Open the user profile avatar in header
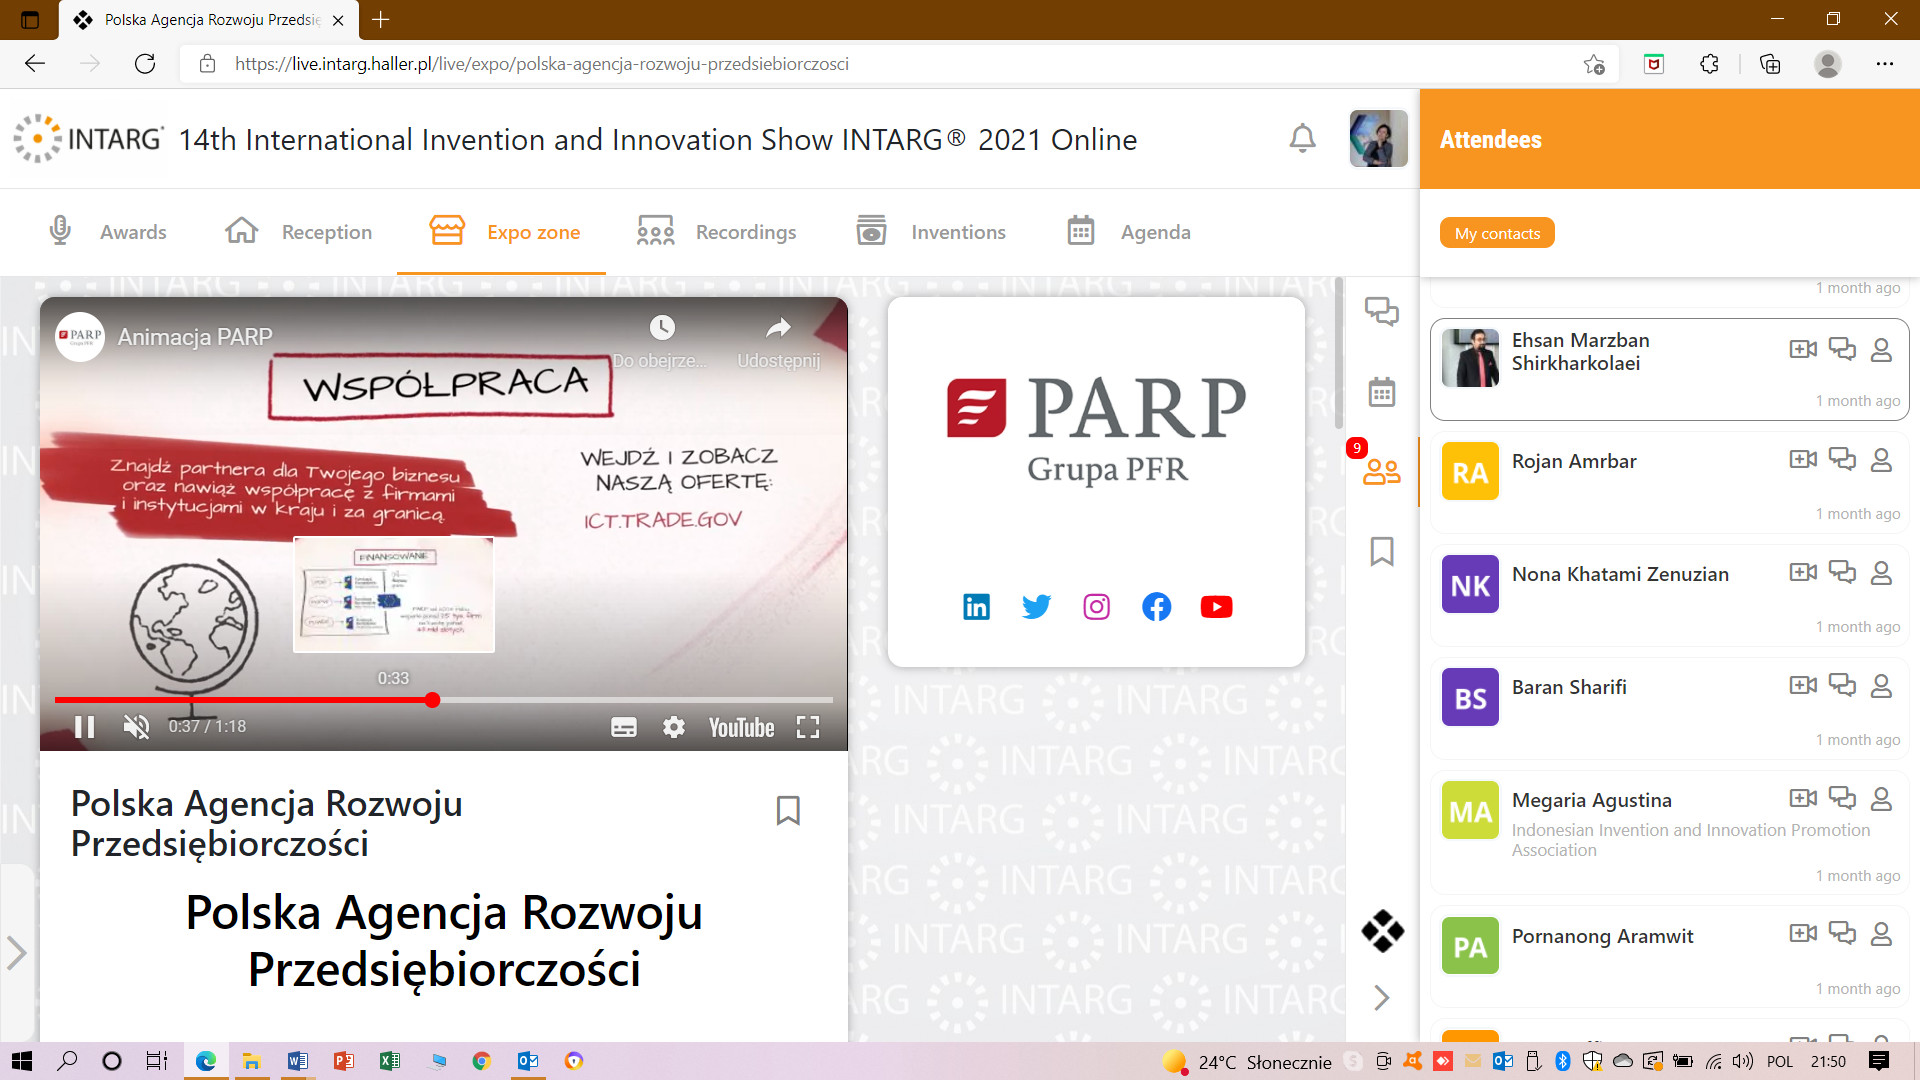Viewport: 1920px width, 1080px height. tap(1378, 138)
